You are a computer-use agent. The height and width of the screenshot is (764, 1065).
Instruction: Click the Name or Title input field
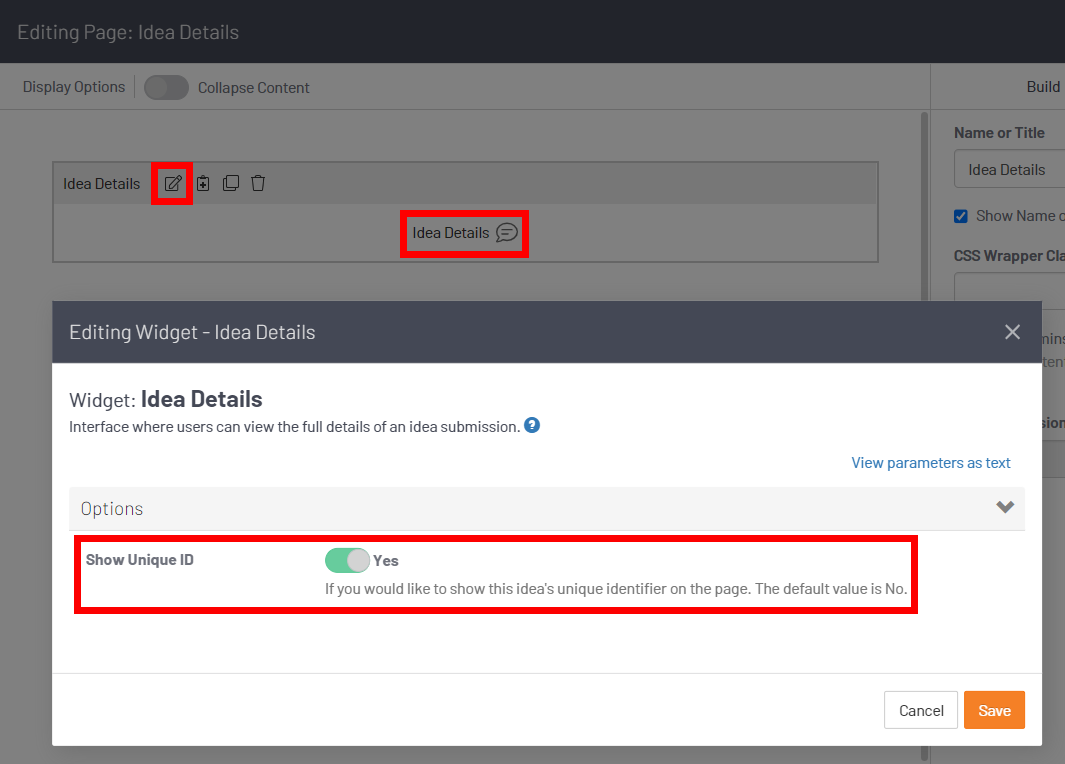1010,170
